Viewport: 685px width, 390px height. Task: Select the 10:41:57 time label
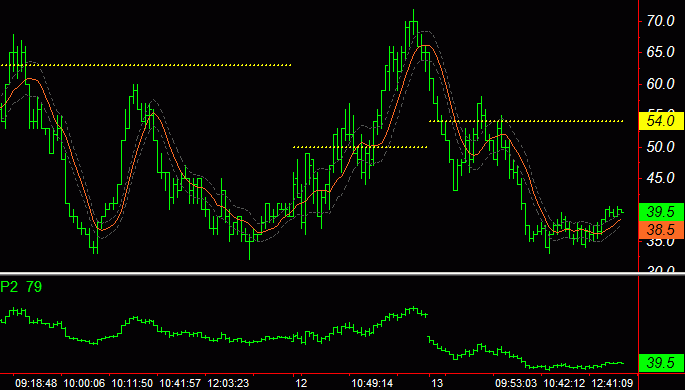pyautogui.click(x=180, y=383)
